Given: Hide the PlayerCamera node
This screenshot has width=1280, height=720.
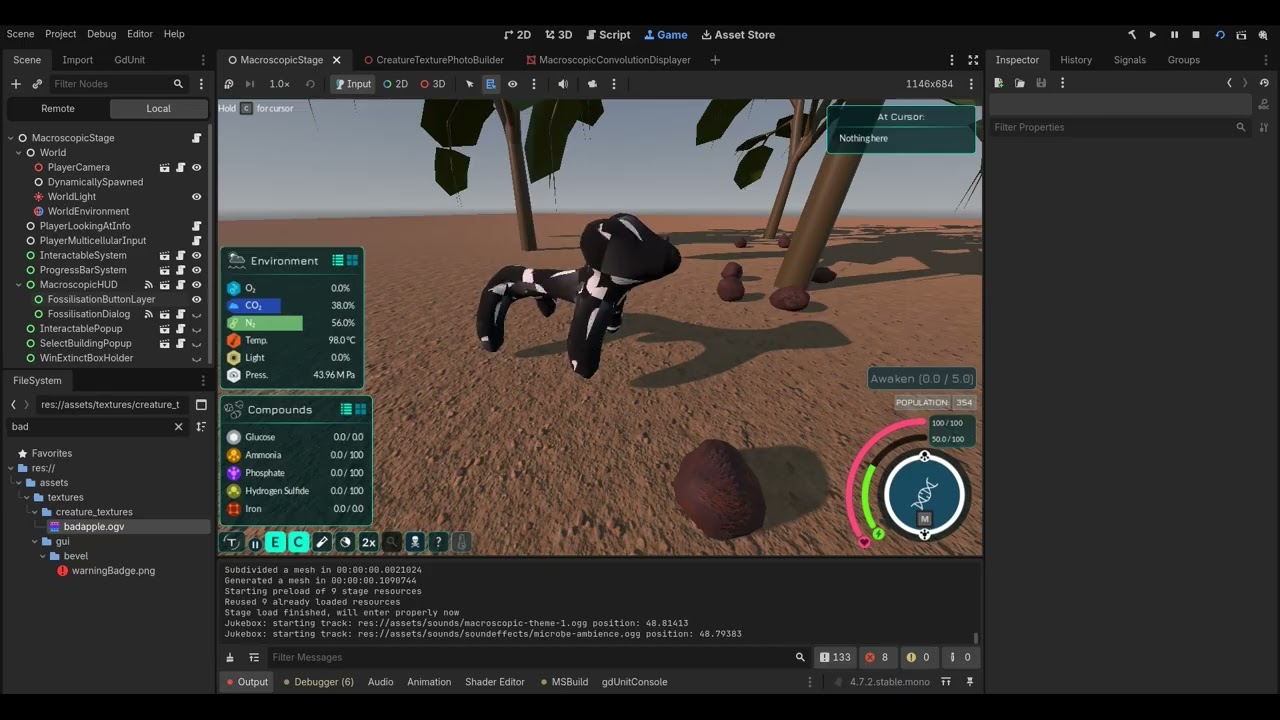Looking at the screenshot, I should click(x=197, y=167).
